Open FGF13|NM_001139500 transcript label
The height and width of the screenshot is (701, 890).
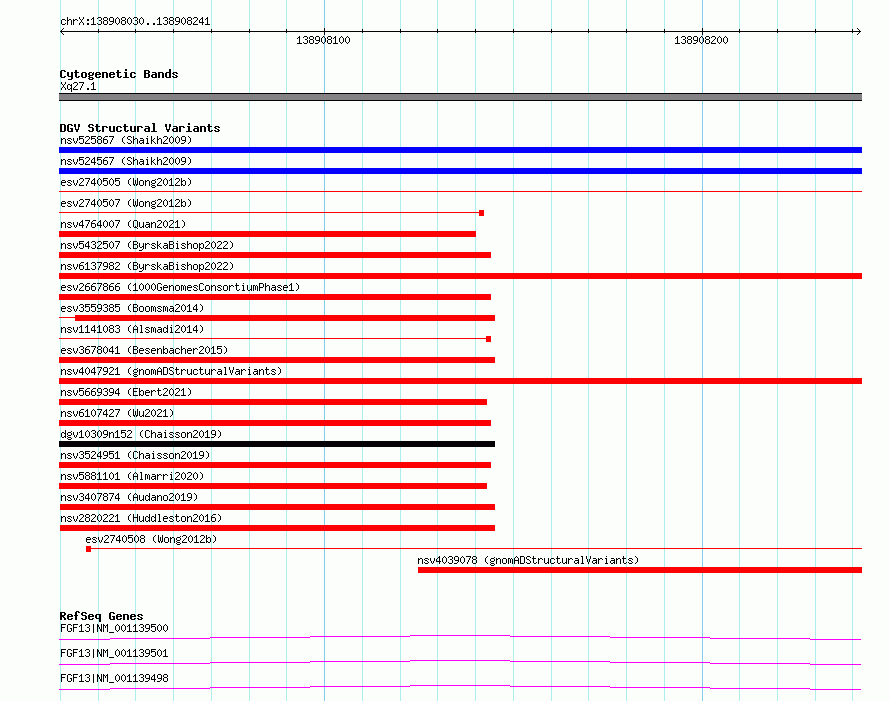[114, 628]
